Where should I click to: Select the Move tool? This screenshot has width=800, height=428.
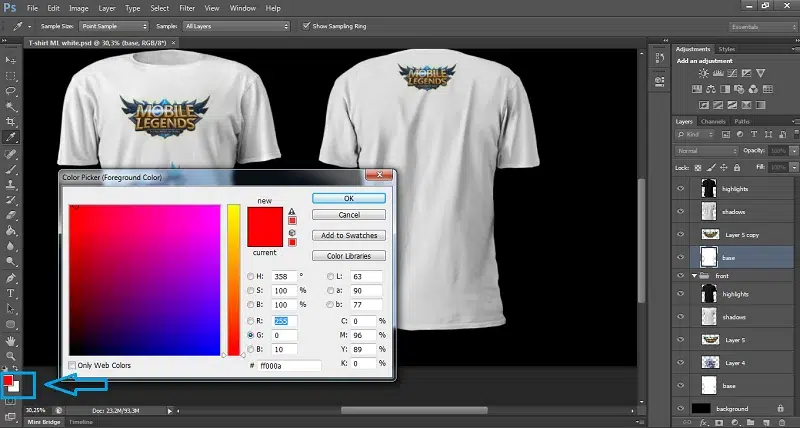coord(10,60)
